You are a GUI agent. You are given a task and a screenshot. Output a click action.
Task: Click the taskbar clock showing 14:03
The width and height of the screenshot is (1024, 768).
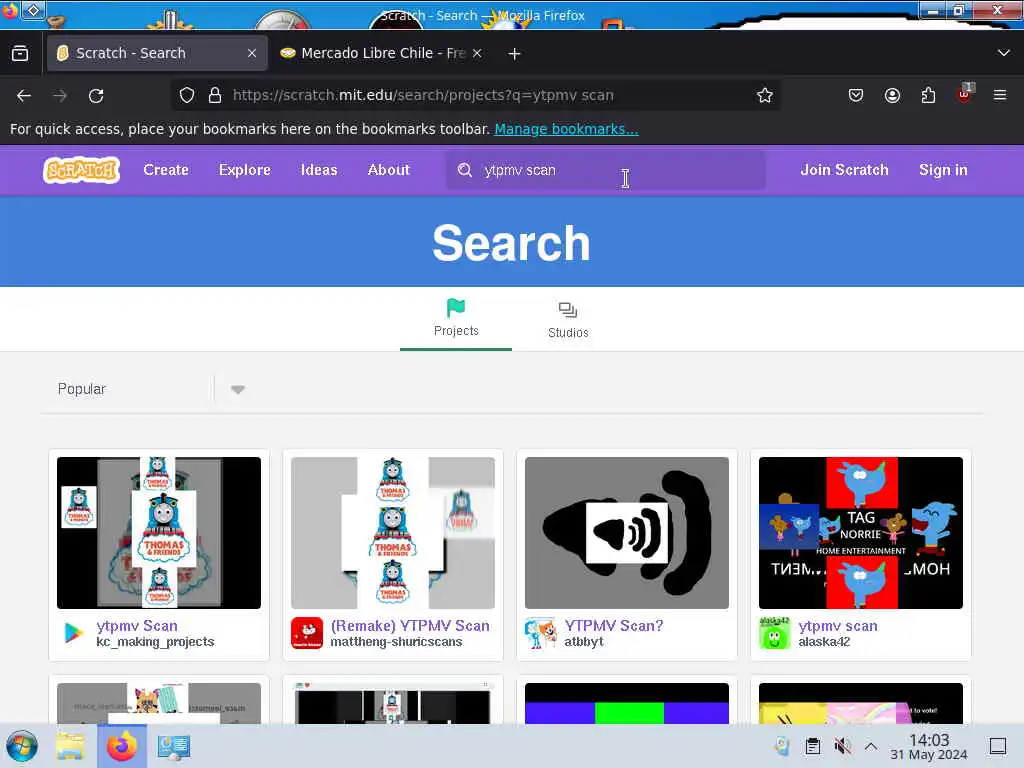pyautogui.click(x=929, y=746)
